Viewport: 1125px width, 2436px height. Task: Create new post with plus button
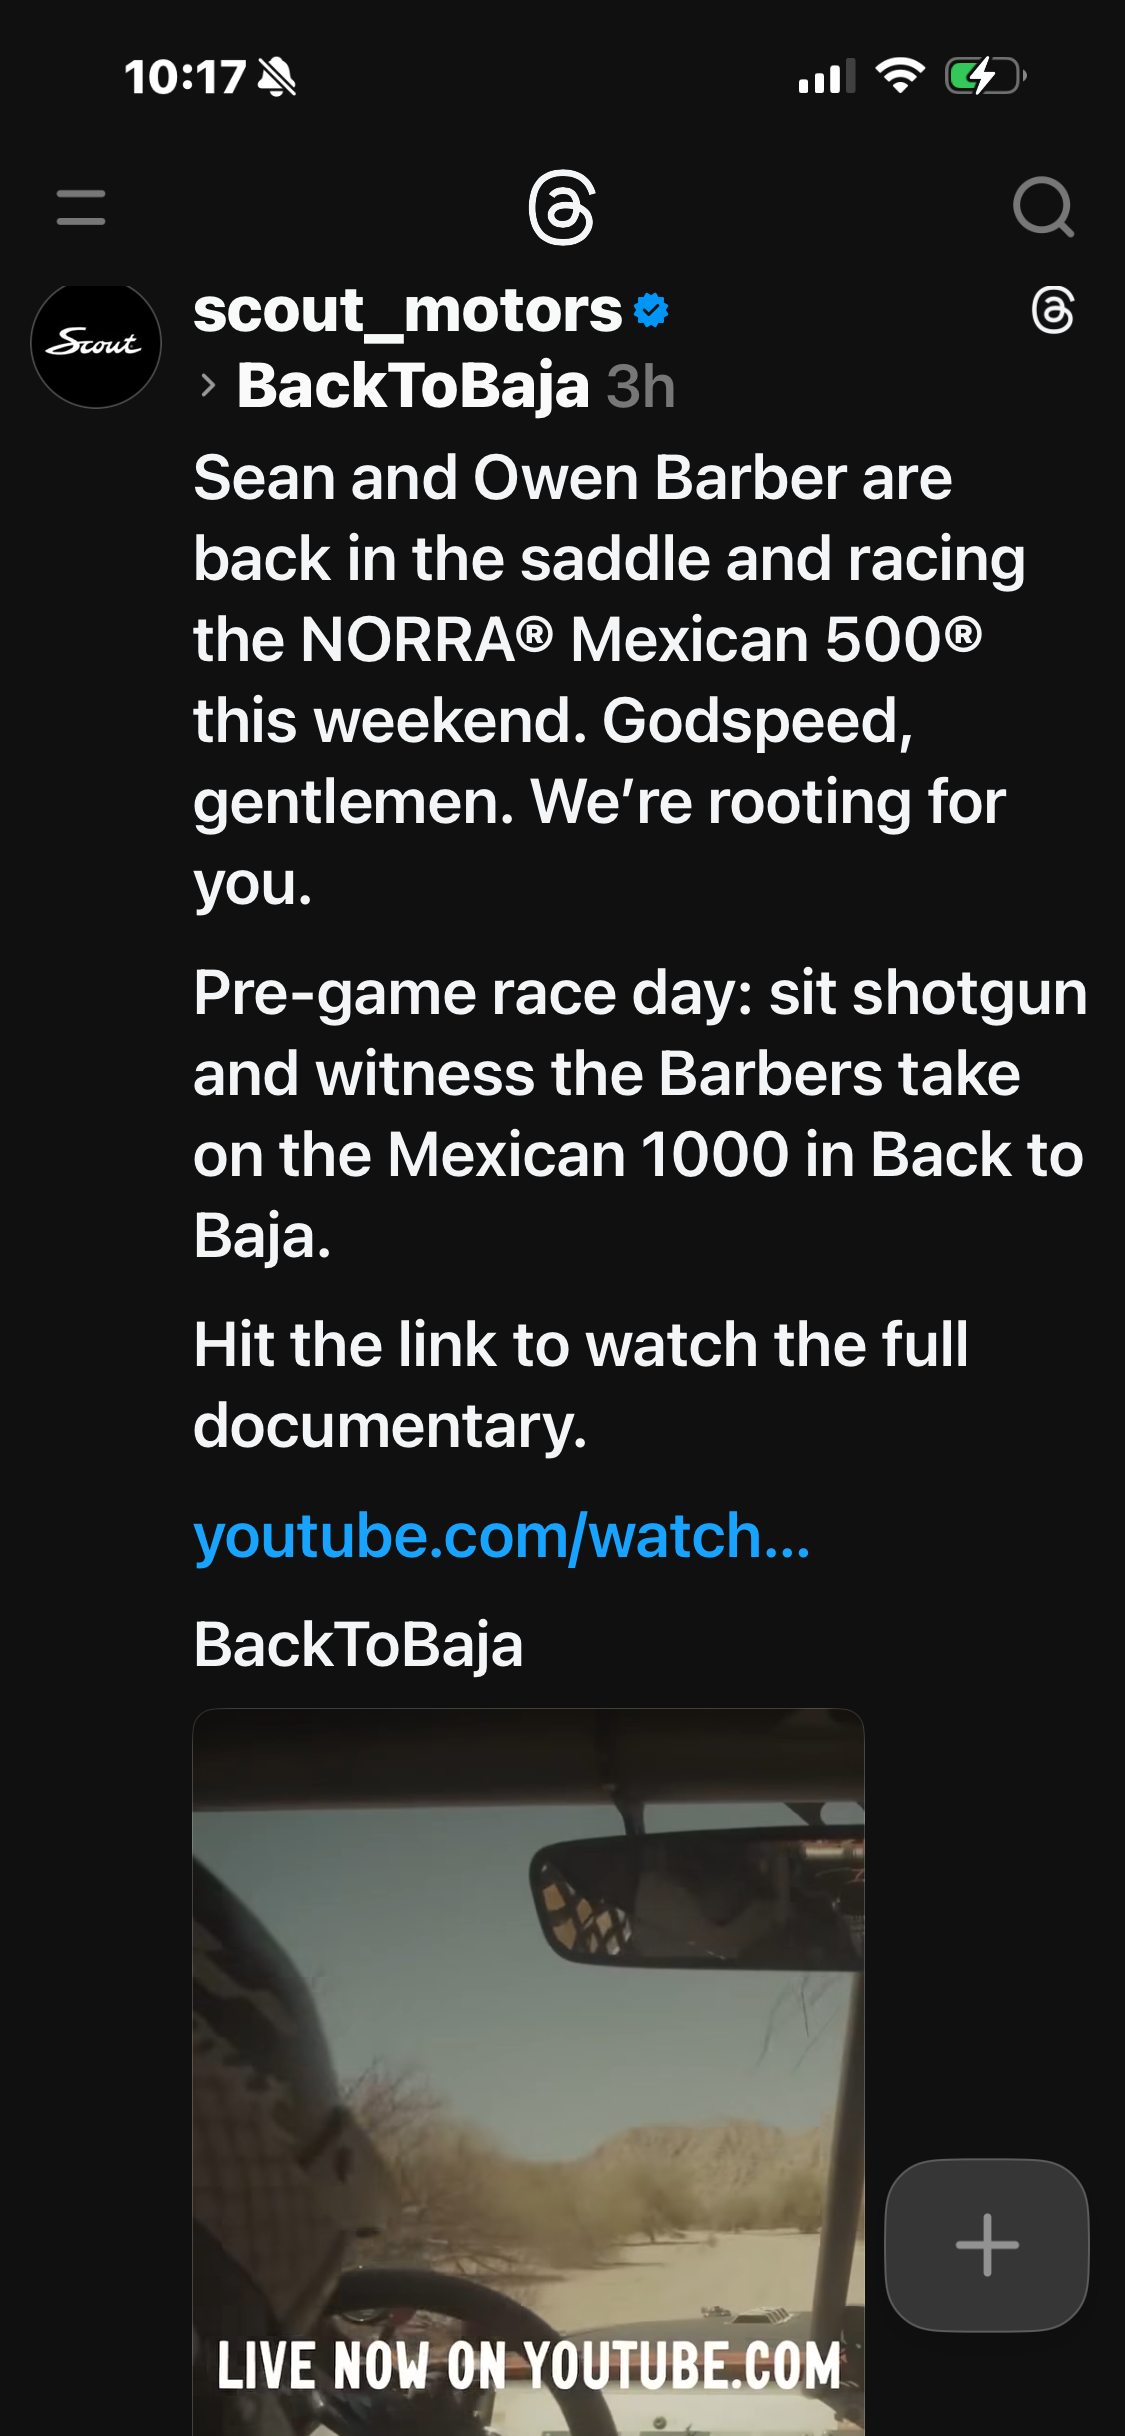tap(987, 2245)
